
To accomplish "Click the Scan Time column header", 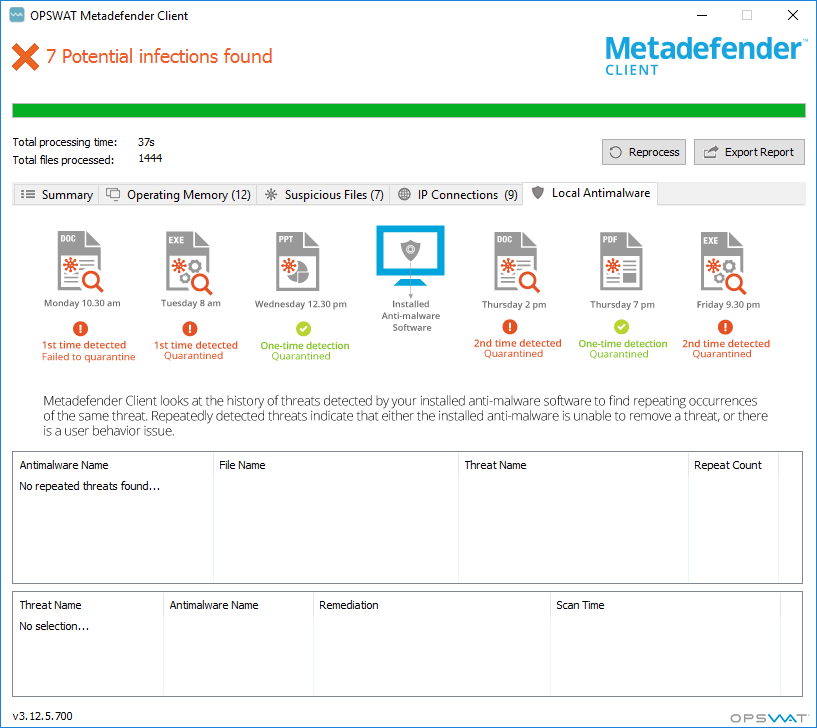I will 665,605.
